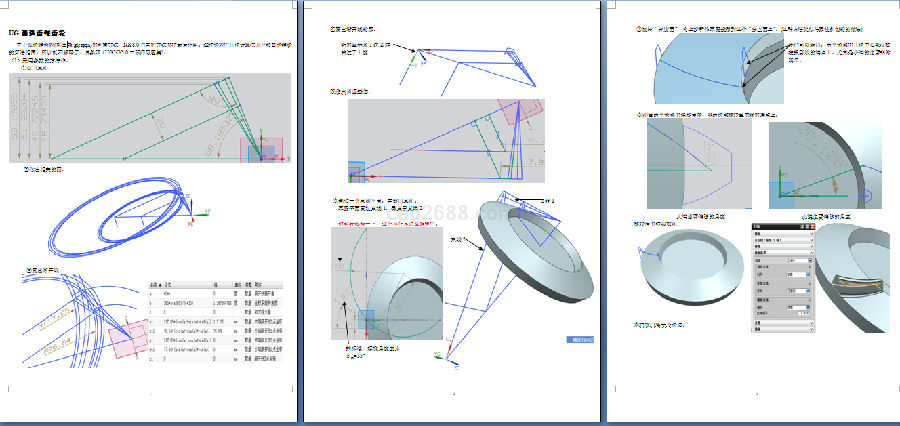Viewport: 900px width, 426px height.
Task: Select the blue square in page two's gray sketch
Action: (x=357, y=171)
